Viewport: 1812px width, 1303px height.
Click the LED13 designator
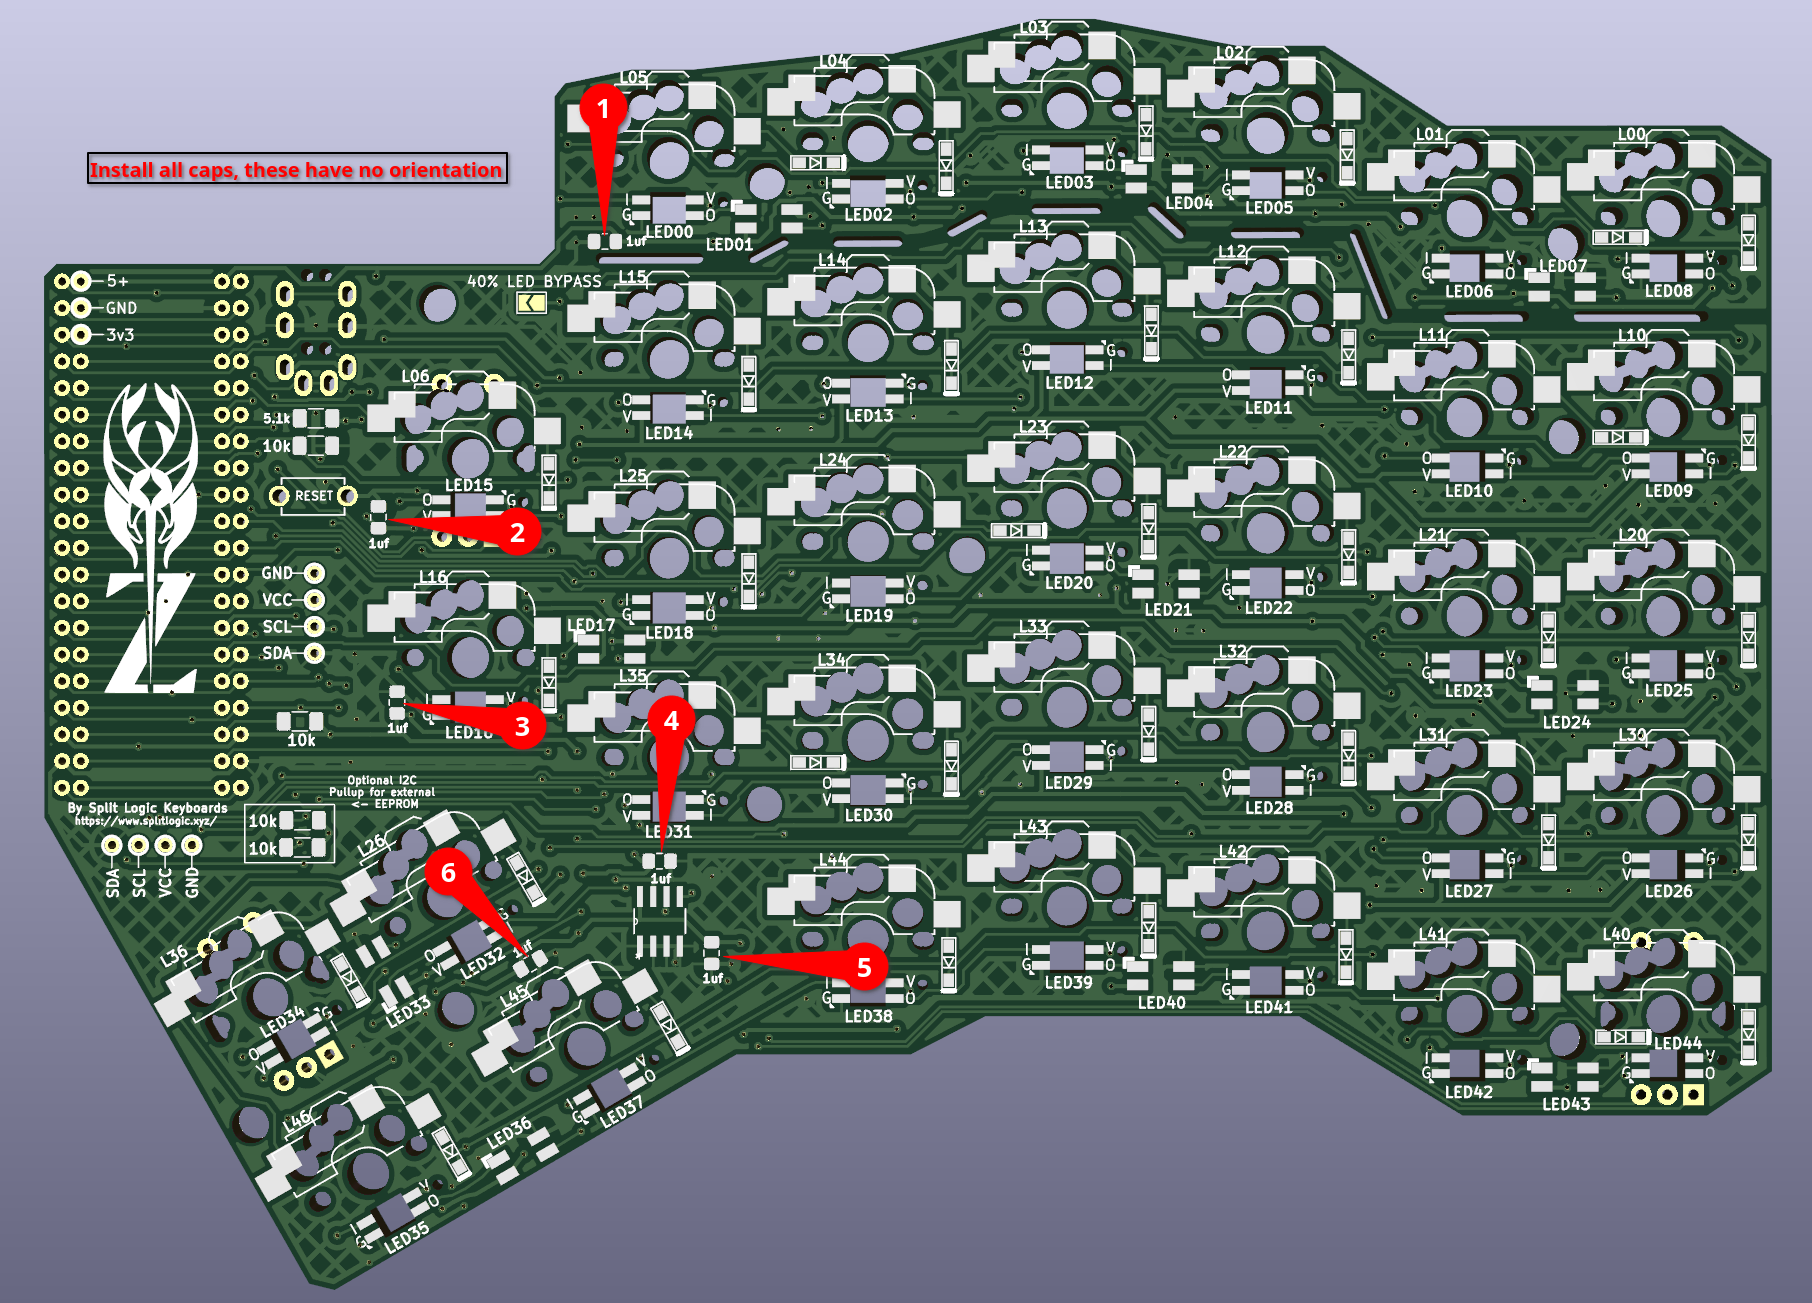[x=869, y=415]
